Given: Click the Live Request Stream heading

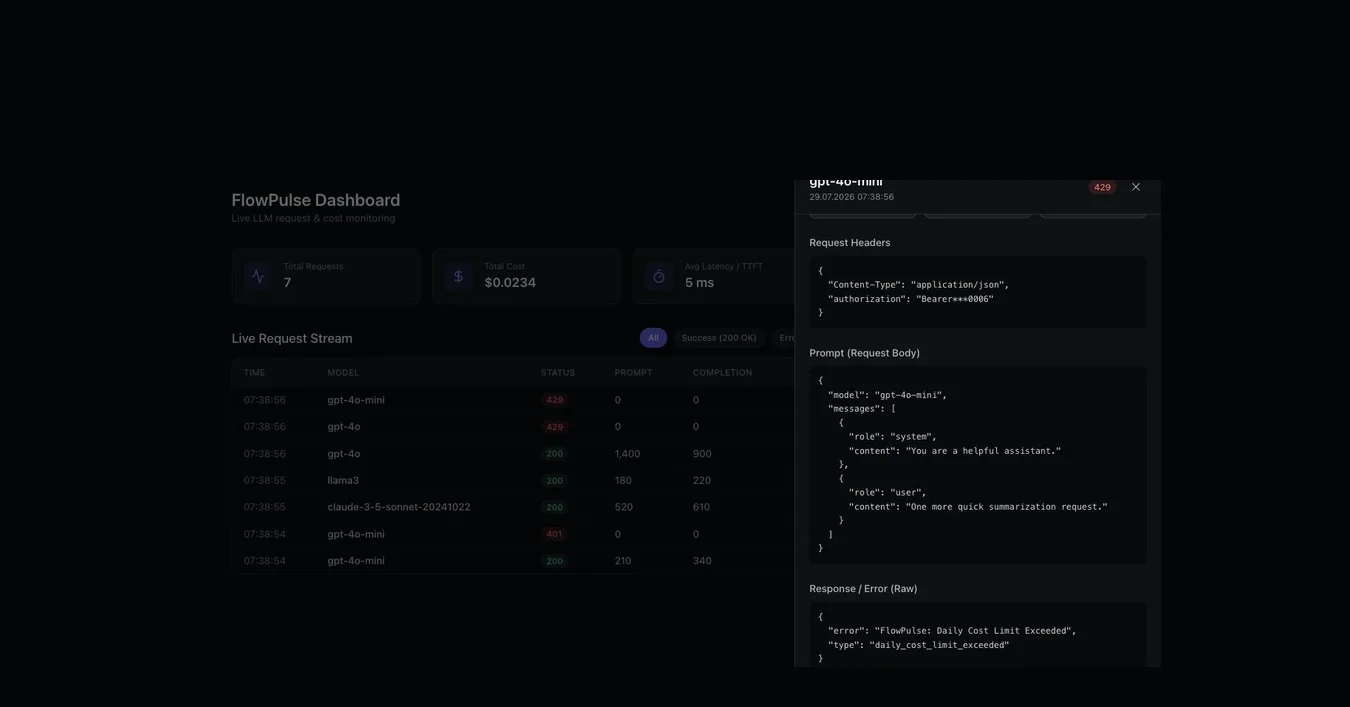Looking at the screenshot, I should tap(292, 339).
